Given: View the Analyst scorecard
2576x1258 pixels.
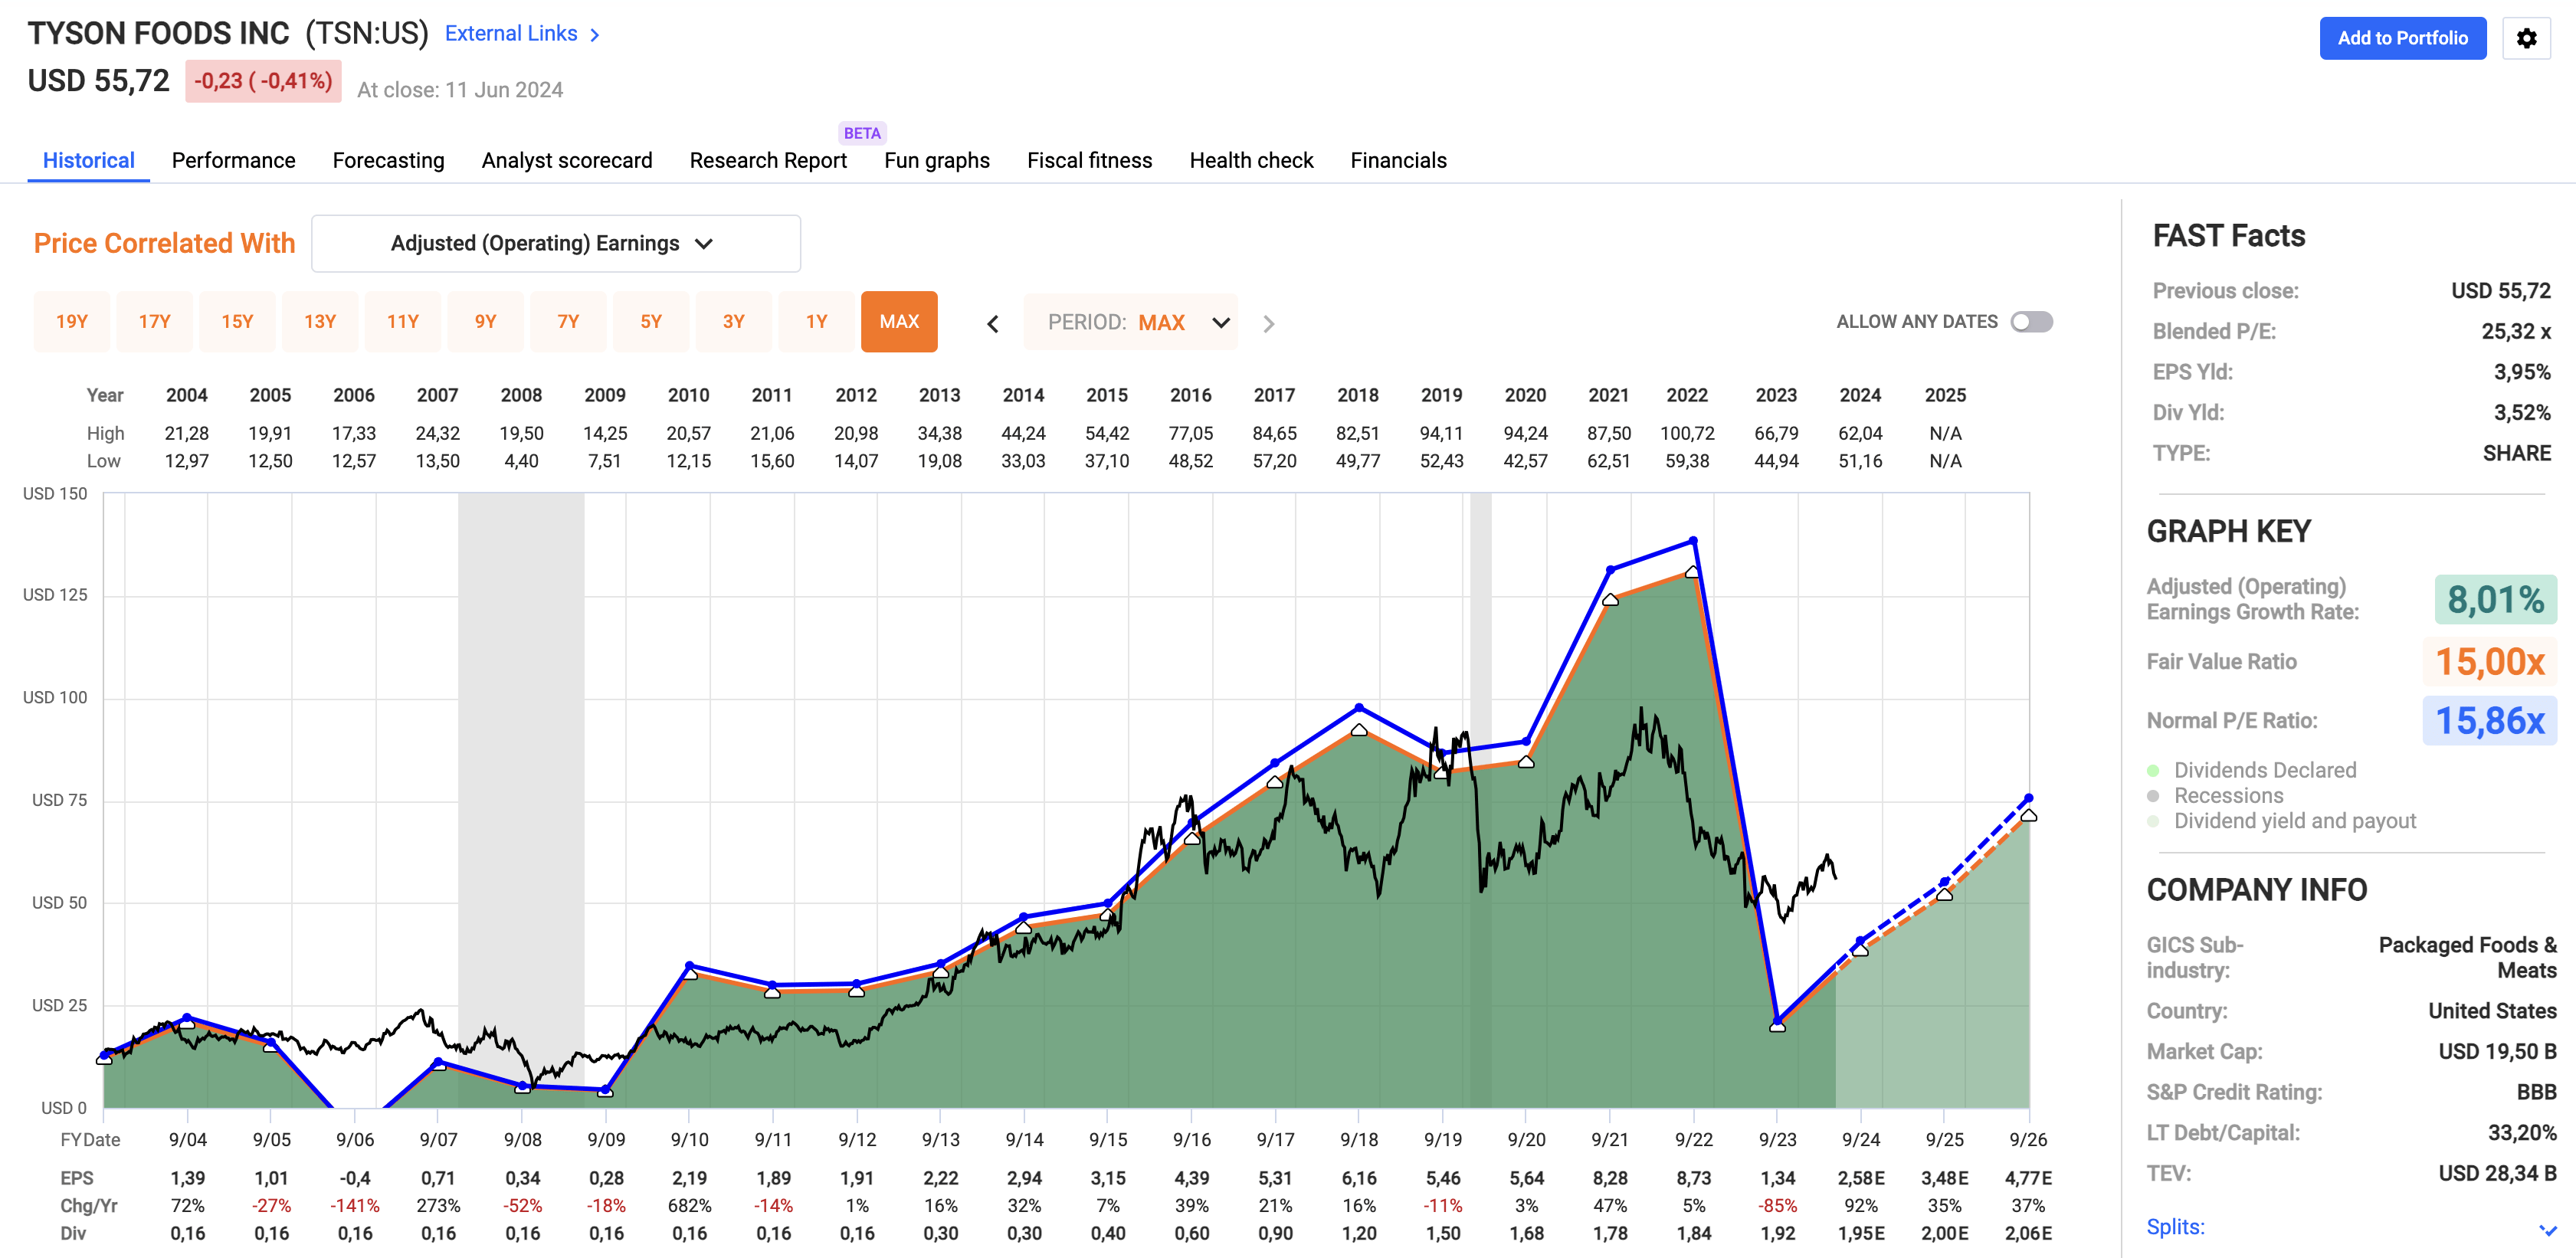Looking at the screenshot, I should 566,160.
